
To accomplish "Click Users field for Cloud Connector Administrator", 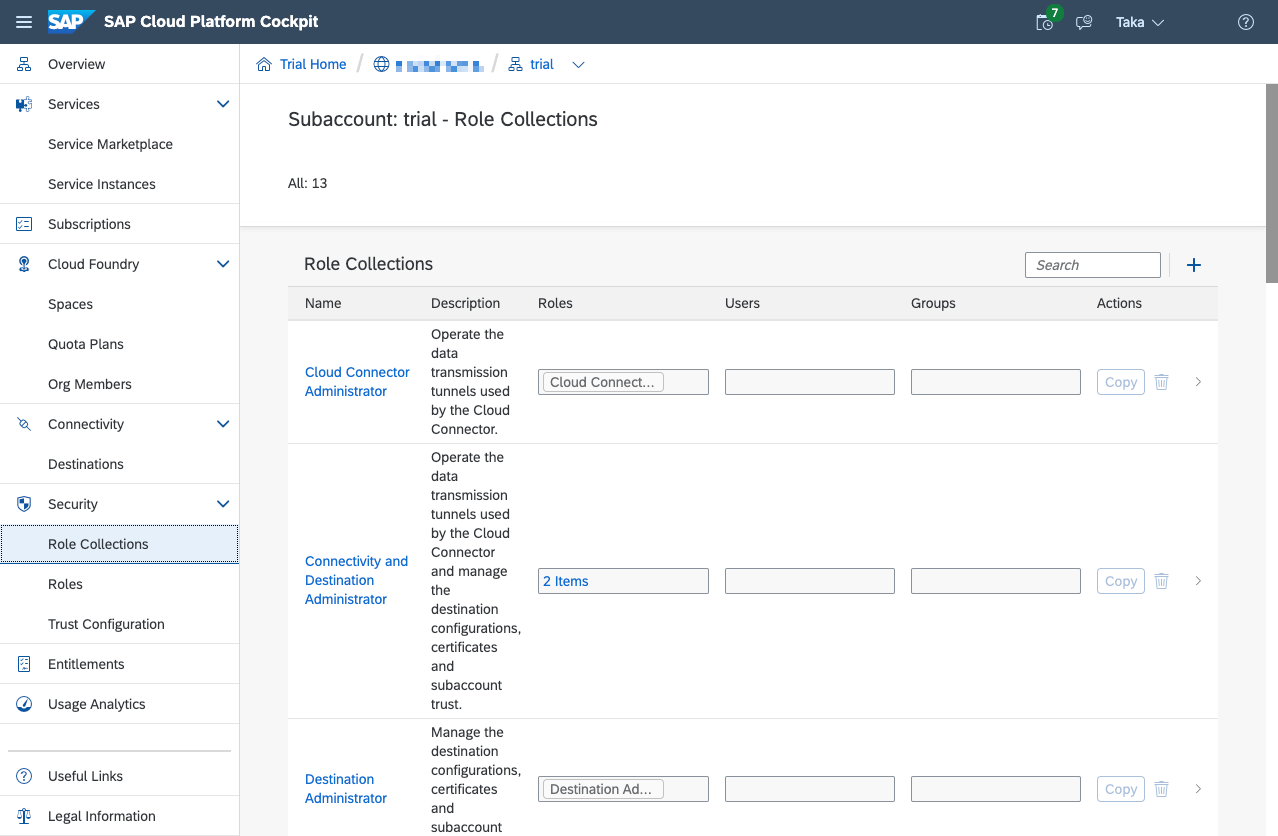I will tap(809, 382).
